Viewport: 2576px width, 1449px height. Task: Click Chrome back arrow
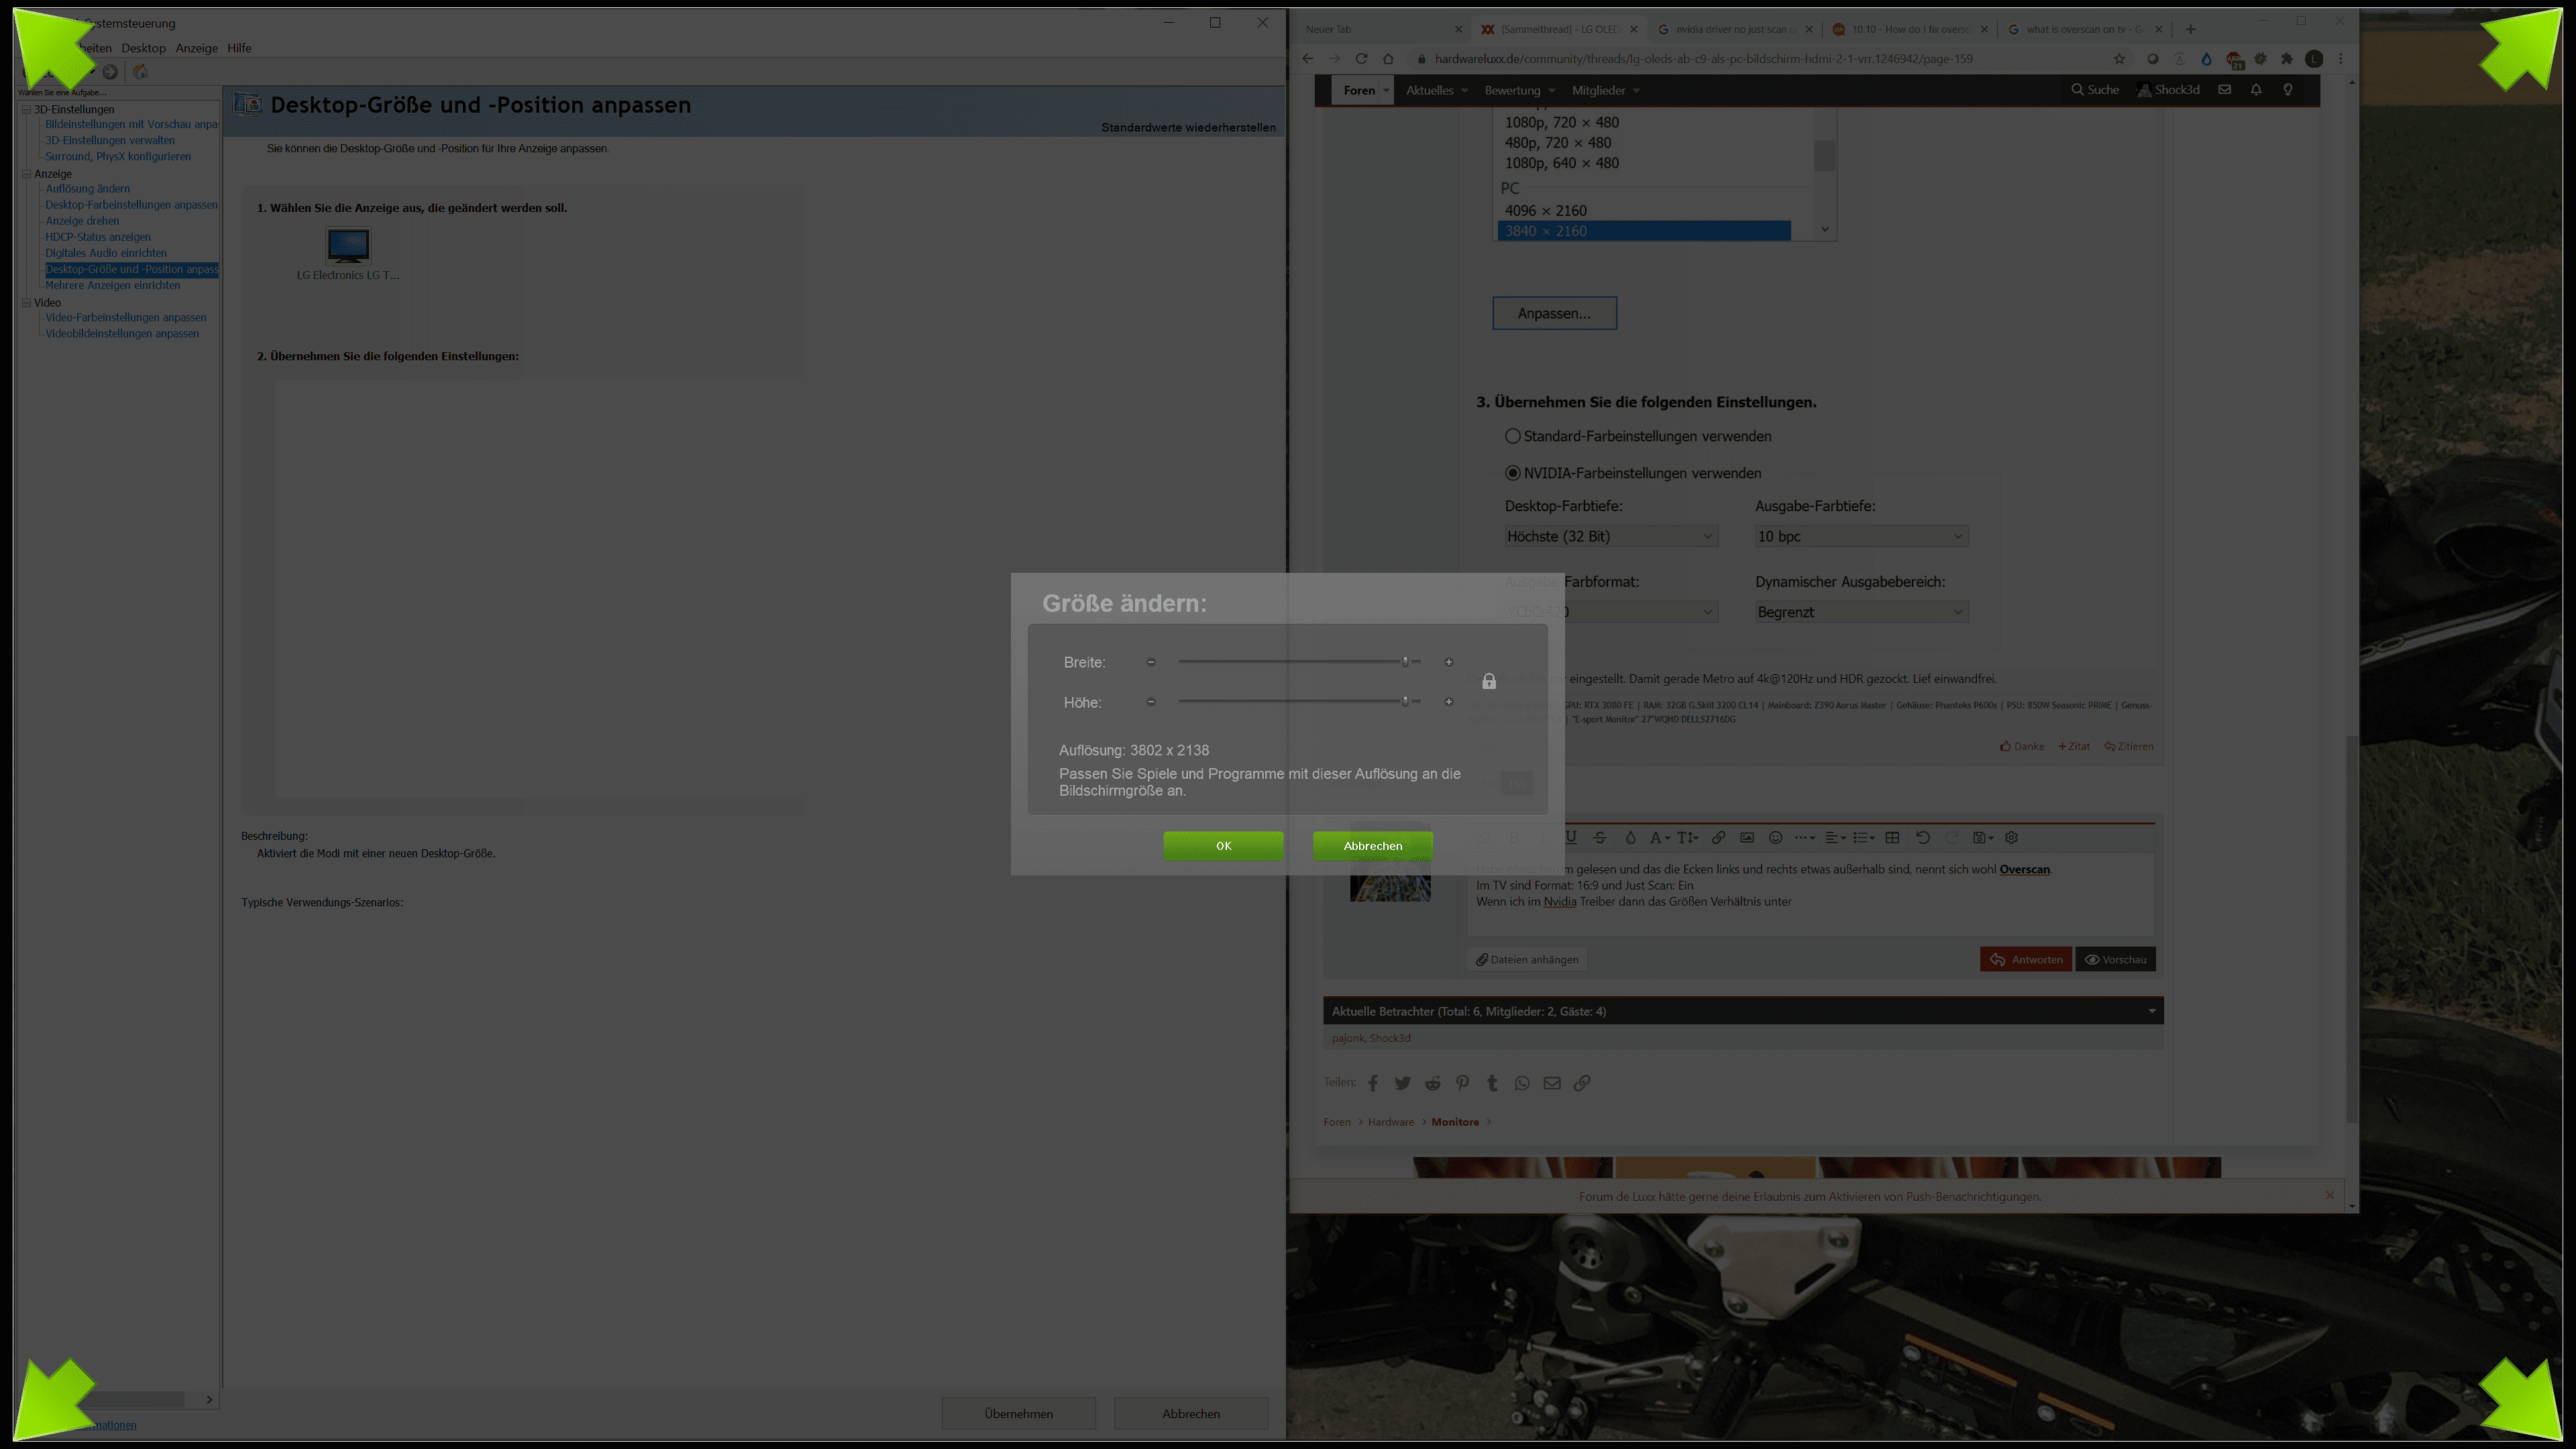1308,59
